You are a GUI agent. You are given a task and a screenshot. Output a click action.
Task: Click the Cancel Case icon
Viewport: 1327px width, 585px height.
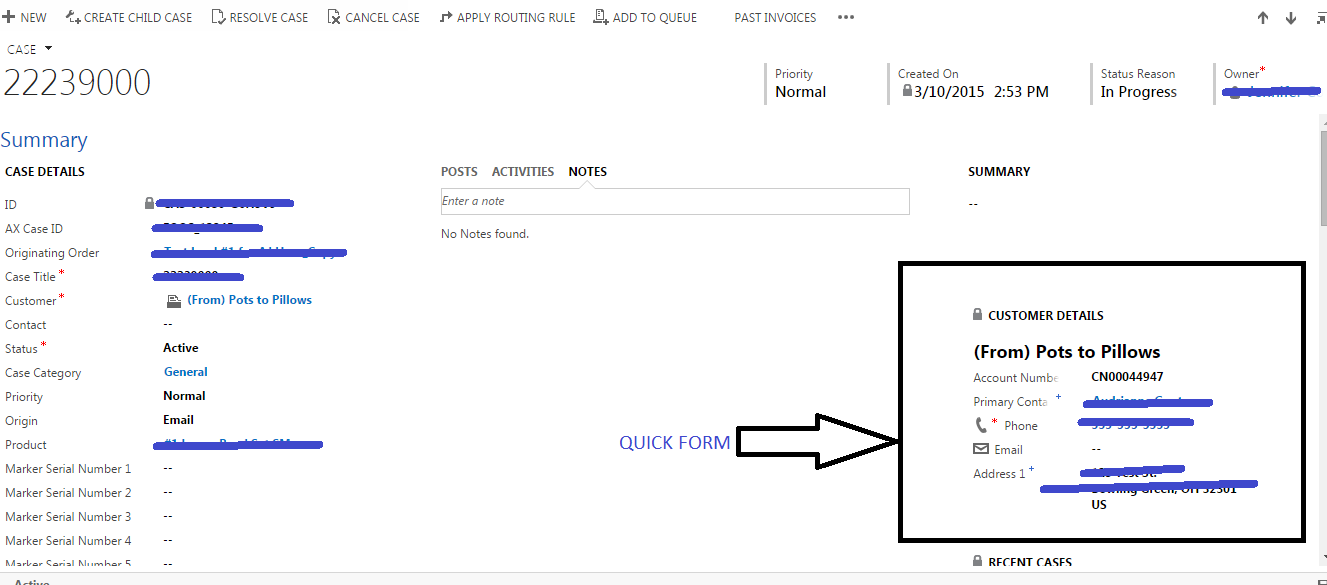coord(331,16)
